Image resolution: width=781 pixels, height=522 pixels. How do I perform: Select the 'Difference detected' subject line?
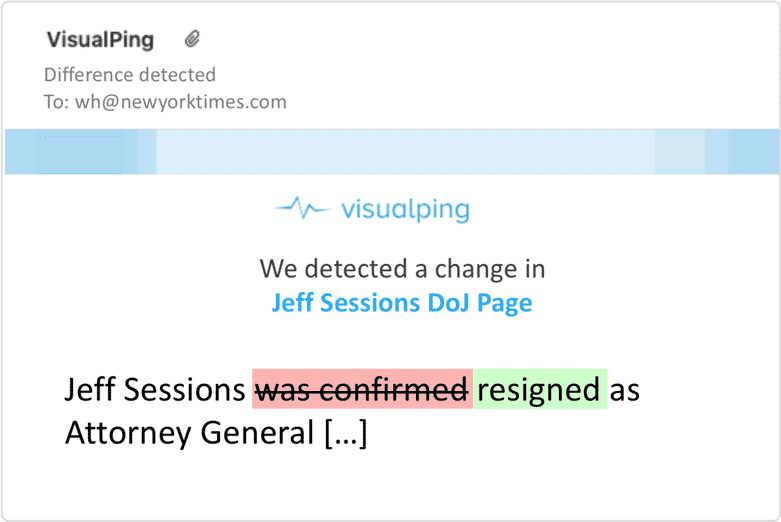click(130, 75)
